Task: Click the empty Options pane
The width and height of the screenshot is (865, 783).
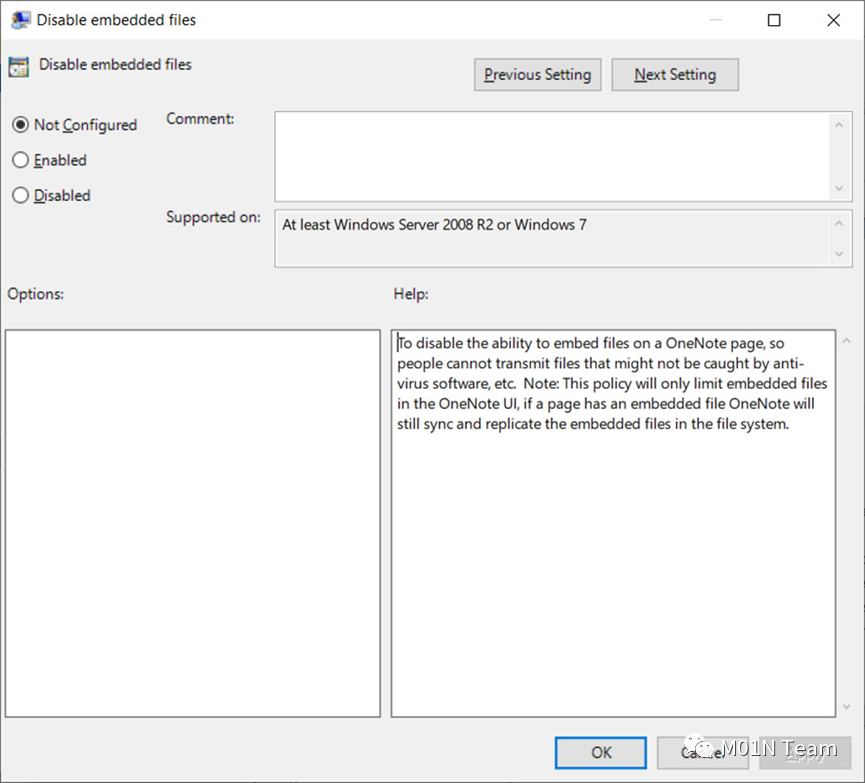Action: [x=193, y=523]
